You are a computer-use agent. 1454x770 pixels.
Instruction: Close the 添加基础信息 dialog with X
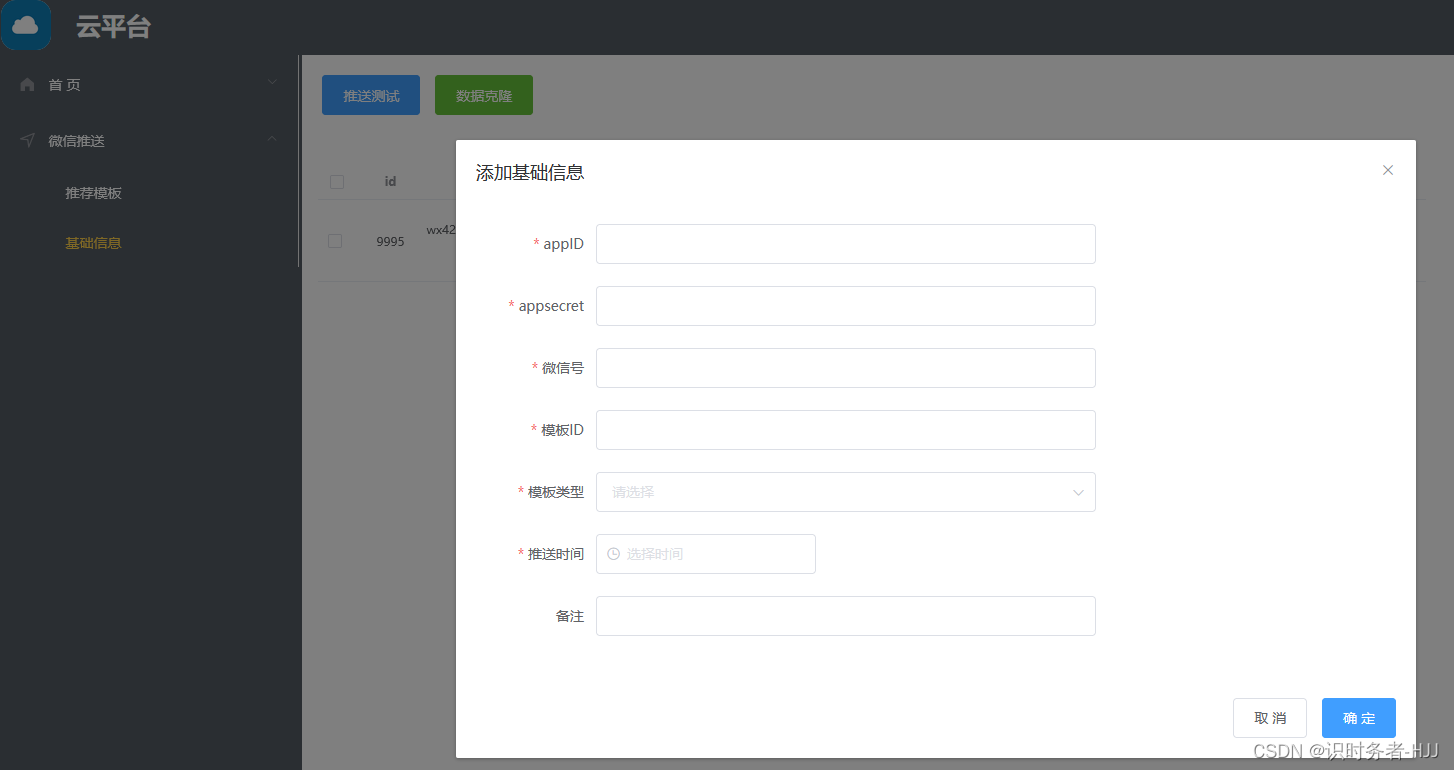(x=1388, y=170)
